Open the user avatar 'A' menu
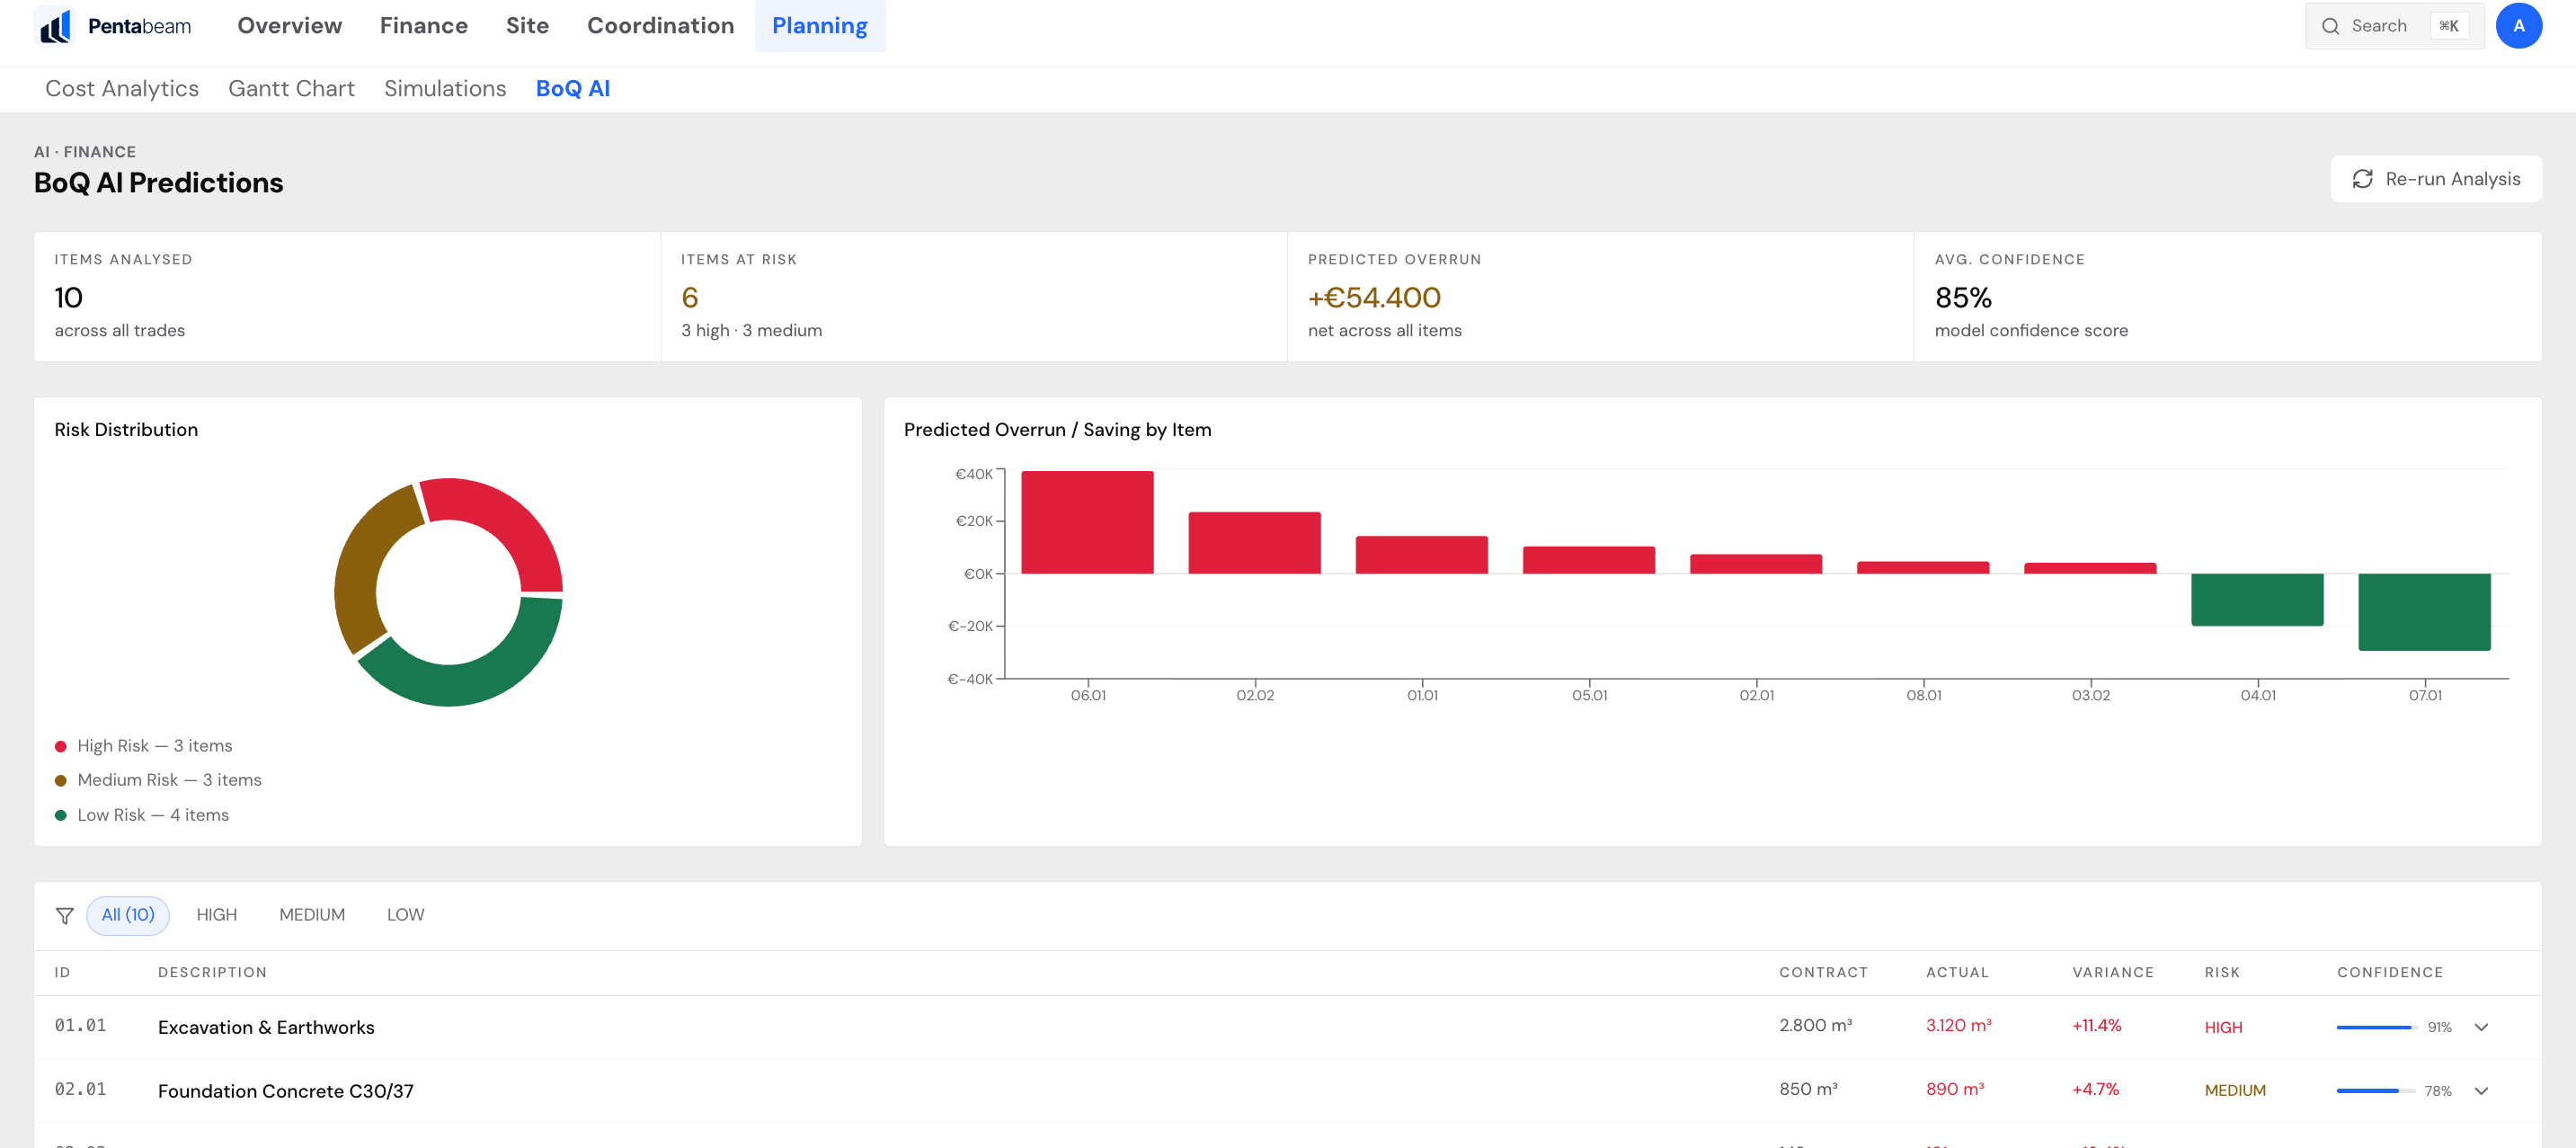This screenshot has width=2576, height=1148. coord(2518,26)
